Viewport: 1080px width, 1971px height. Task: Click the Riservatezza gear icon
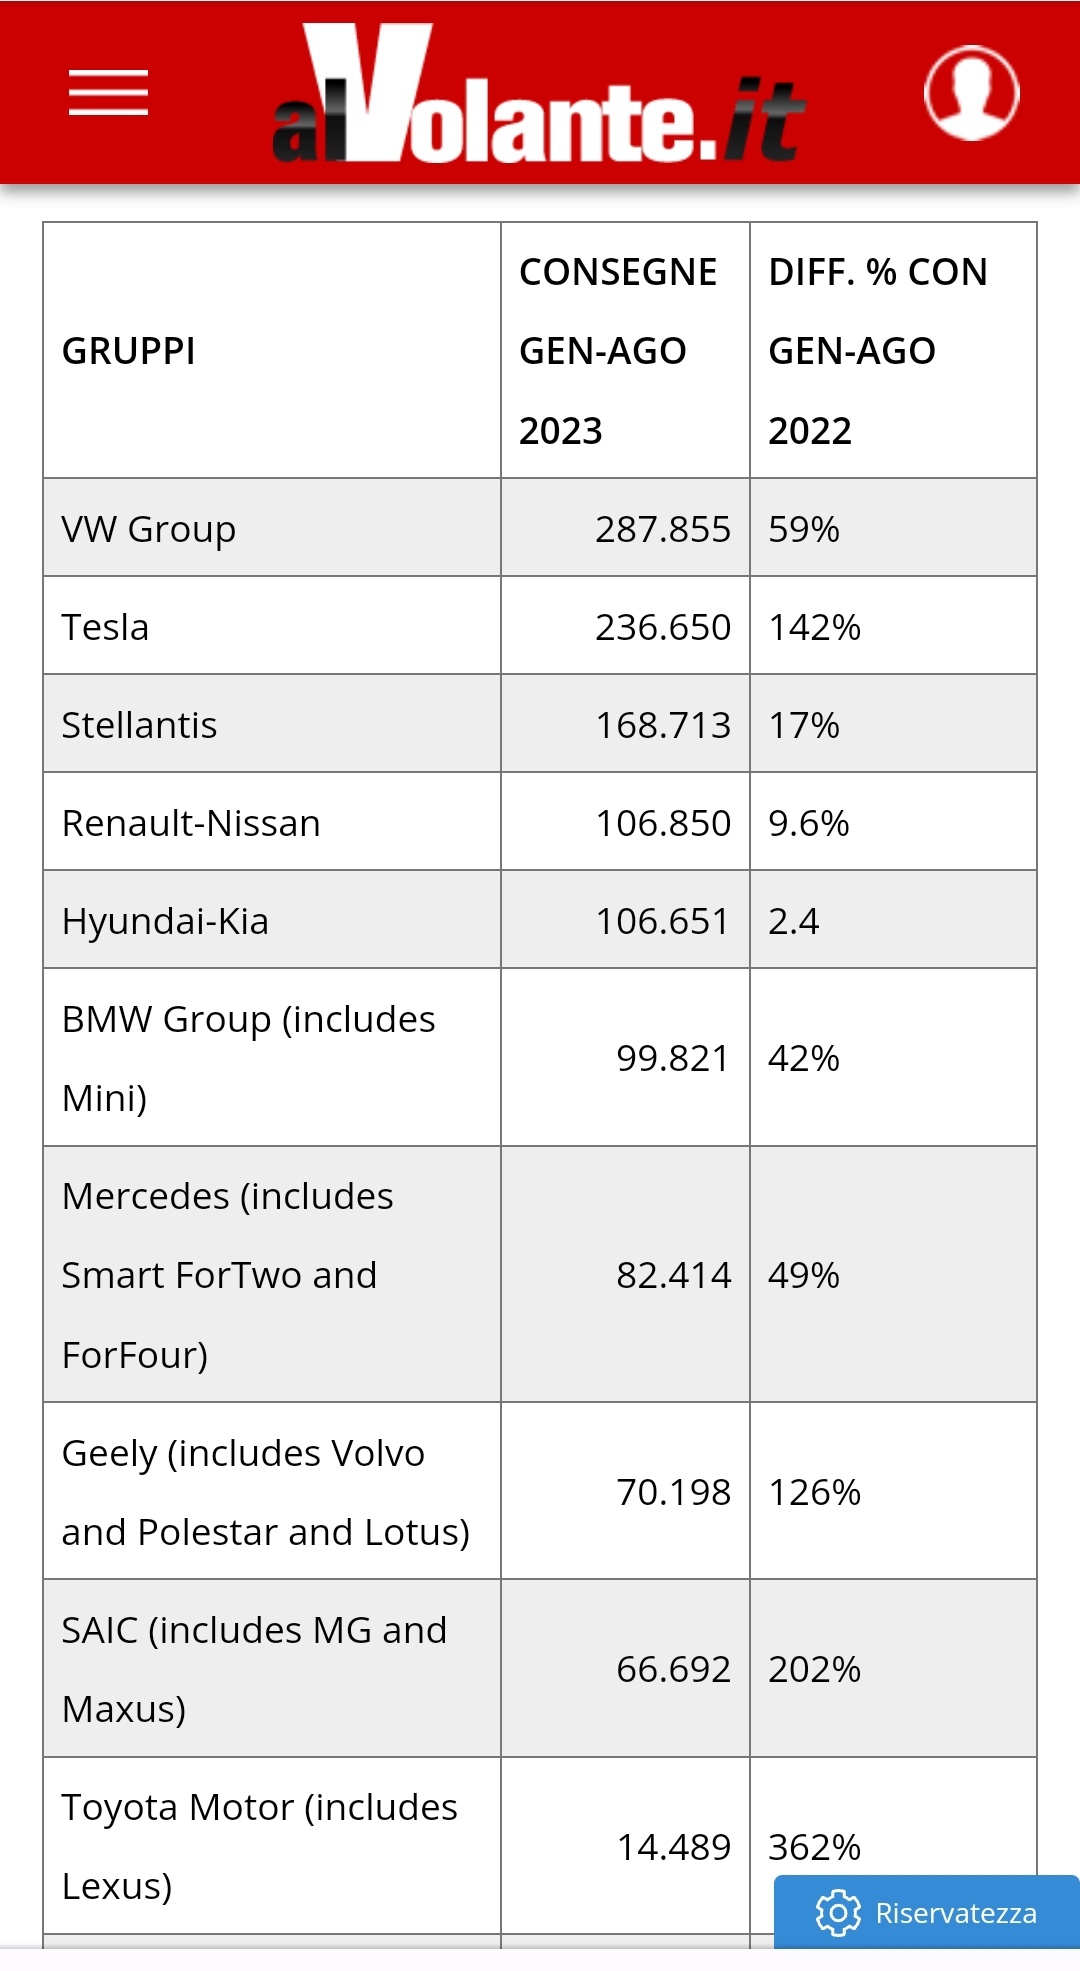838,1913
